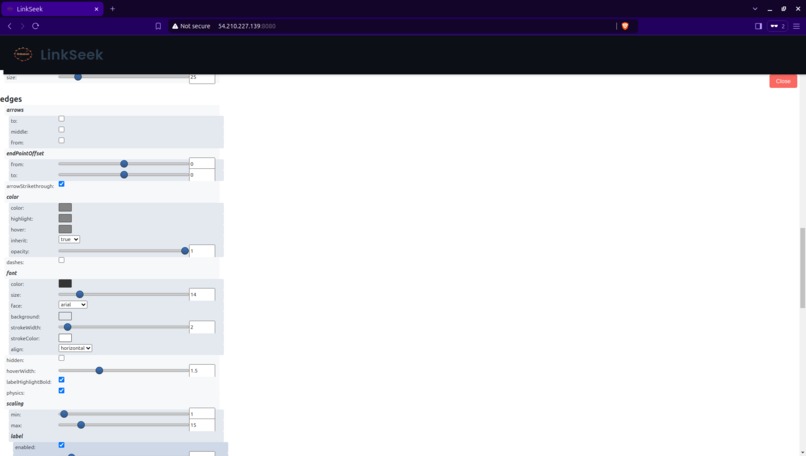The width and height of the screenshot is (806, 456).
Task: Open the font face dropdown
Action: click(72, 305)
